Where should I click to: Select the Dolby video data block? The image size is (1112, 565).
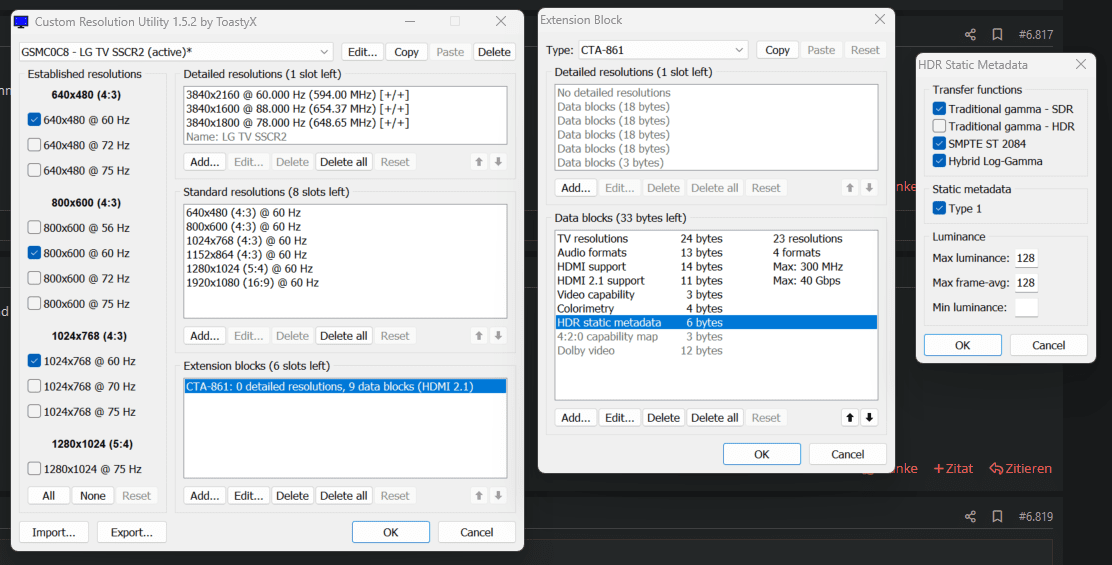point(716,351)
